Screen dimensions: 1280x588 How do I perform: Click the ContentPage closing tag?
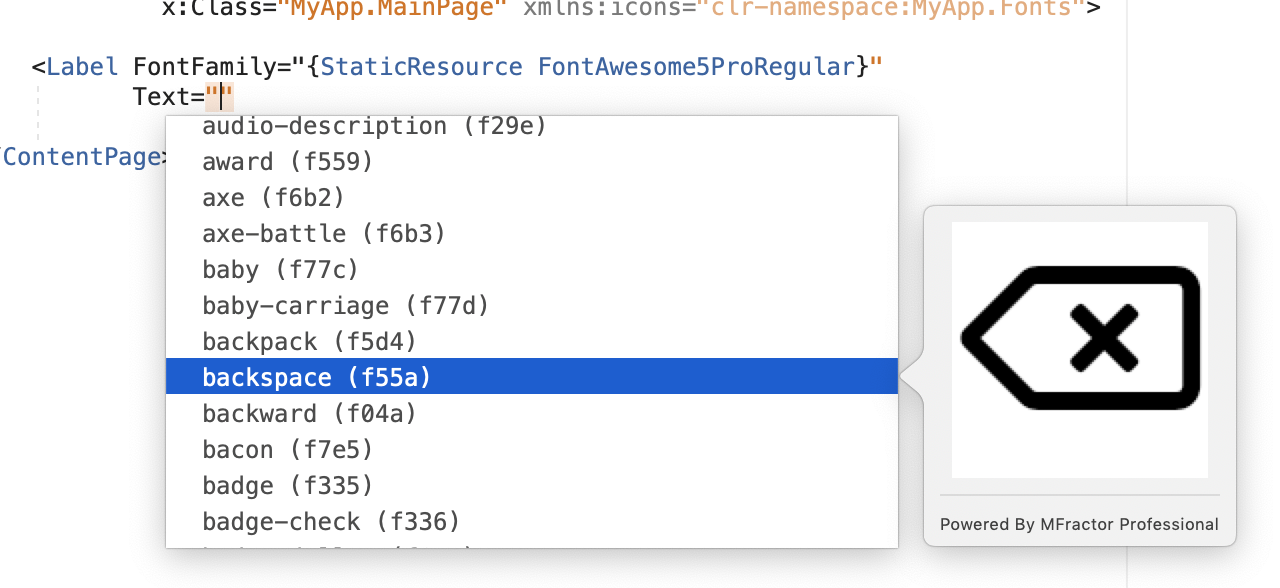point(82,157)
